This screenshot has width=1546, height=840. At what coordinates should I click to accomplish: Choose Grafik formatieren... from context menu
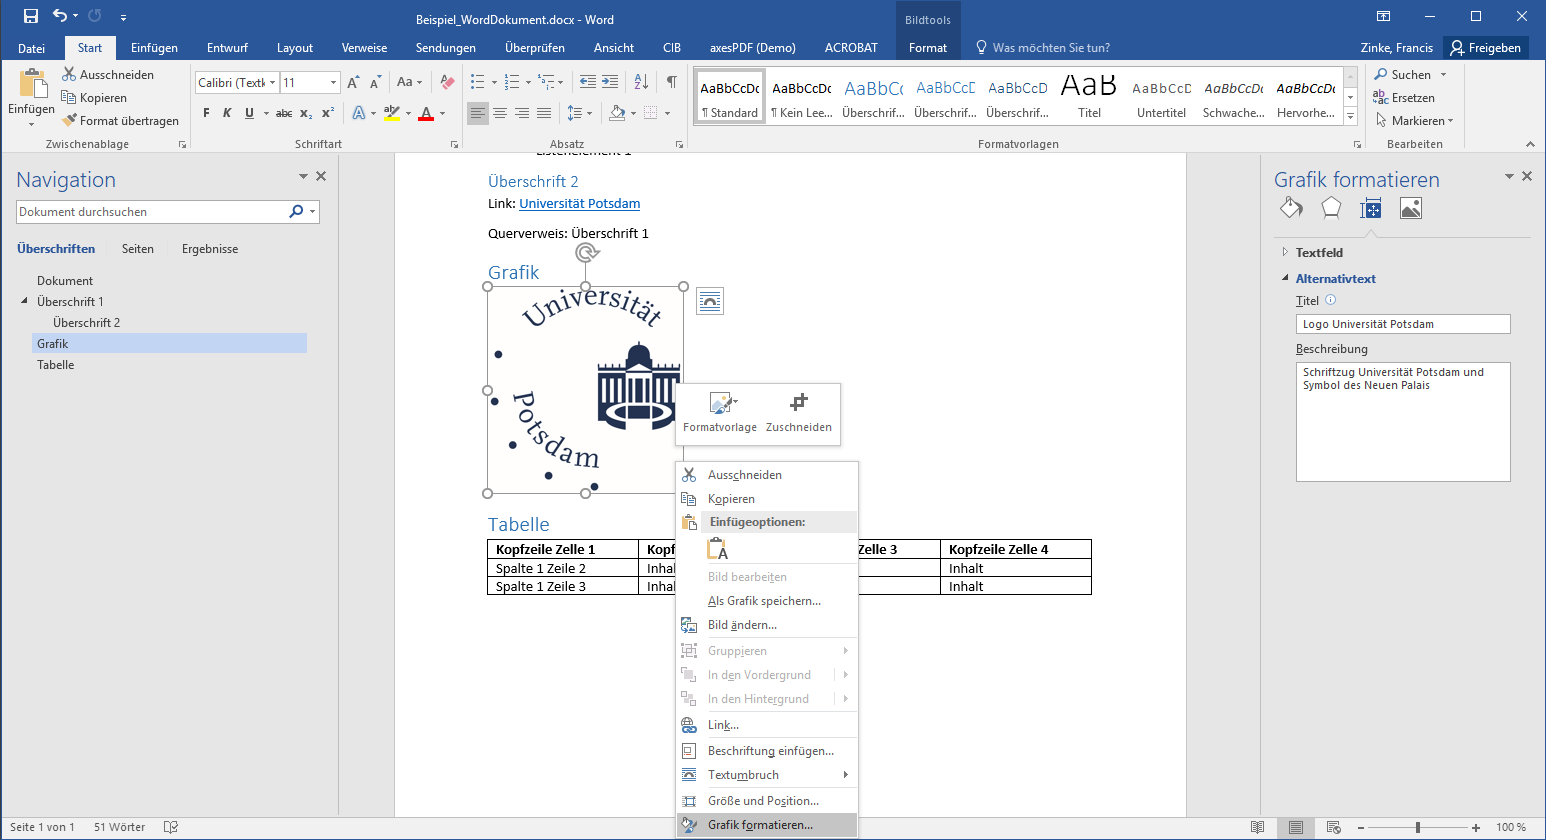point(760,825)
